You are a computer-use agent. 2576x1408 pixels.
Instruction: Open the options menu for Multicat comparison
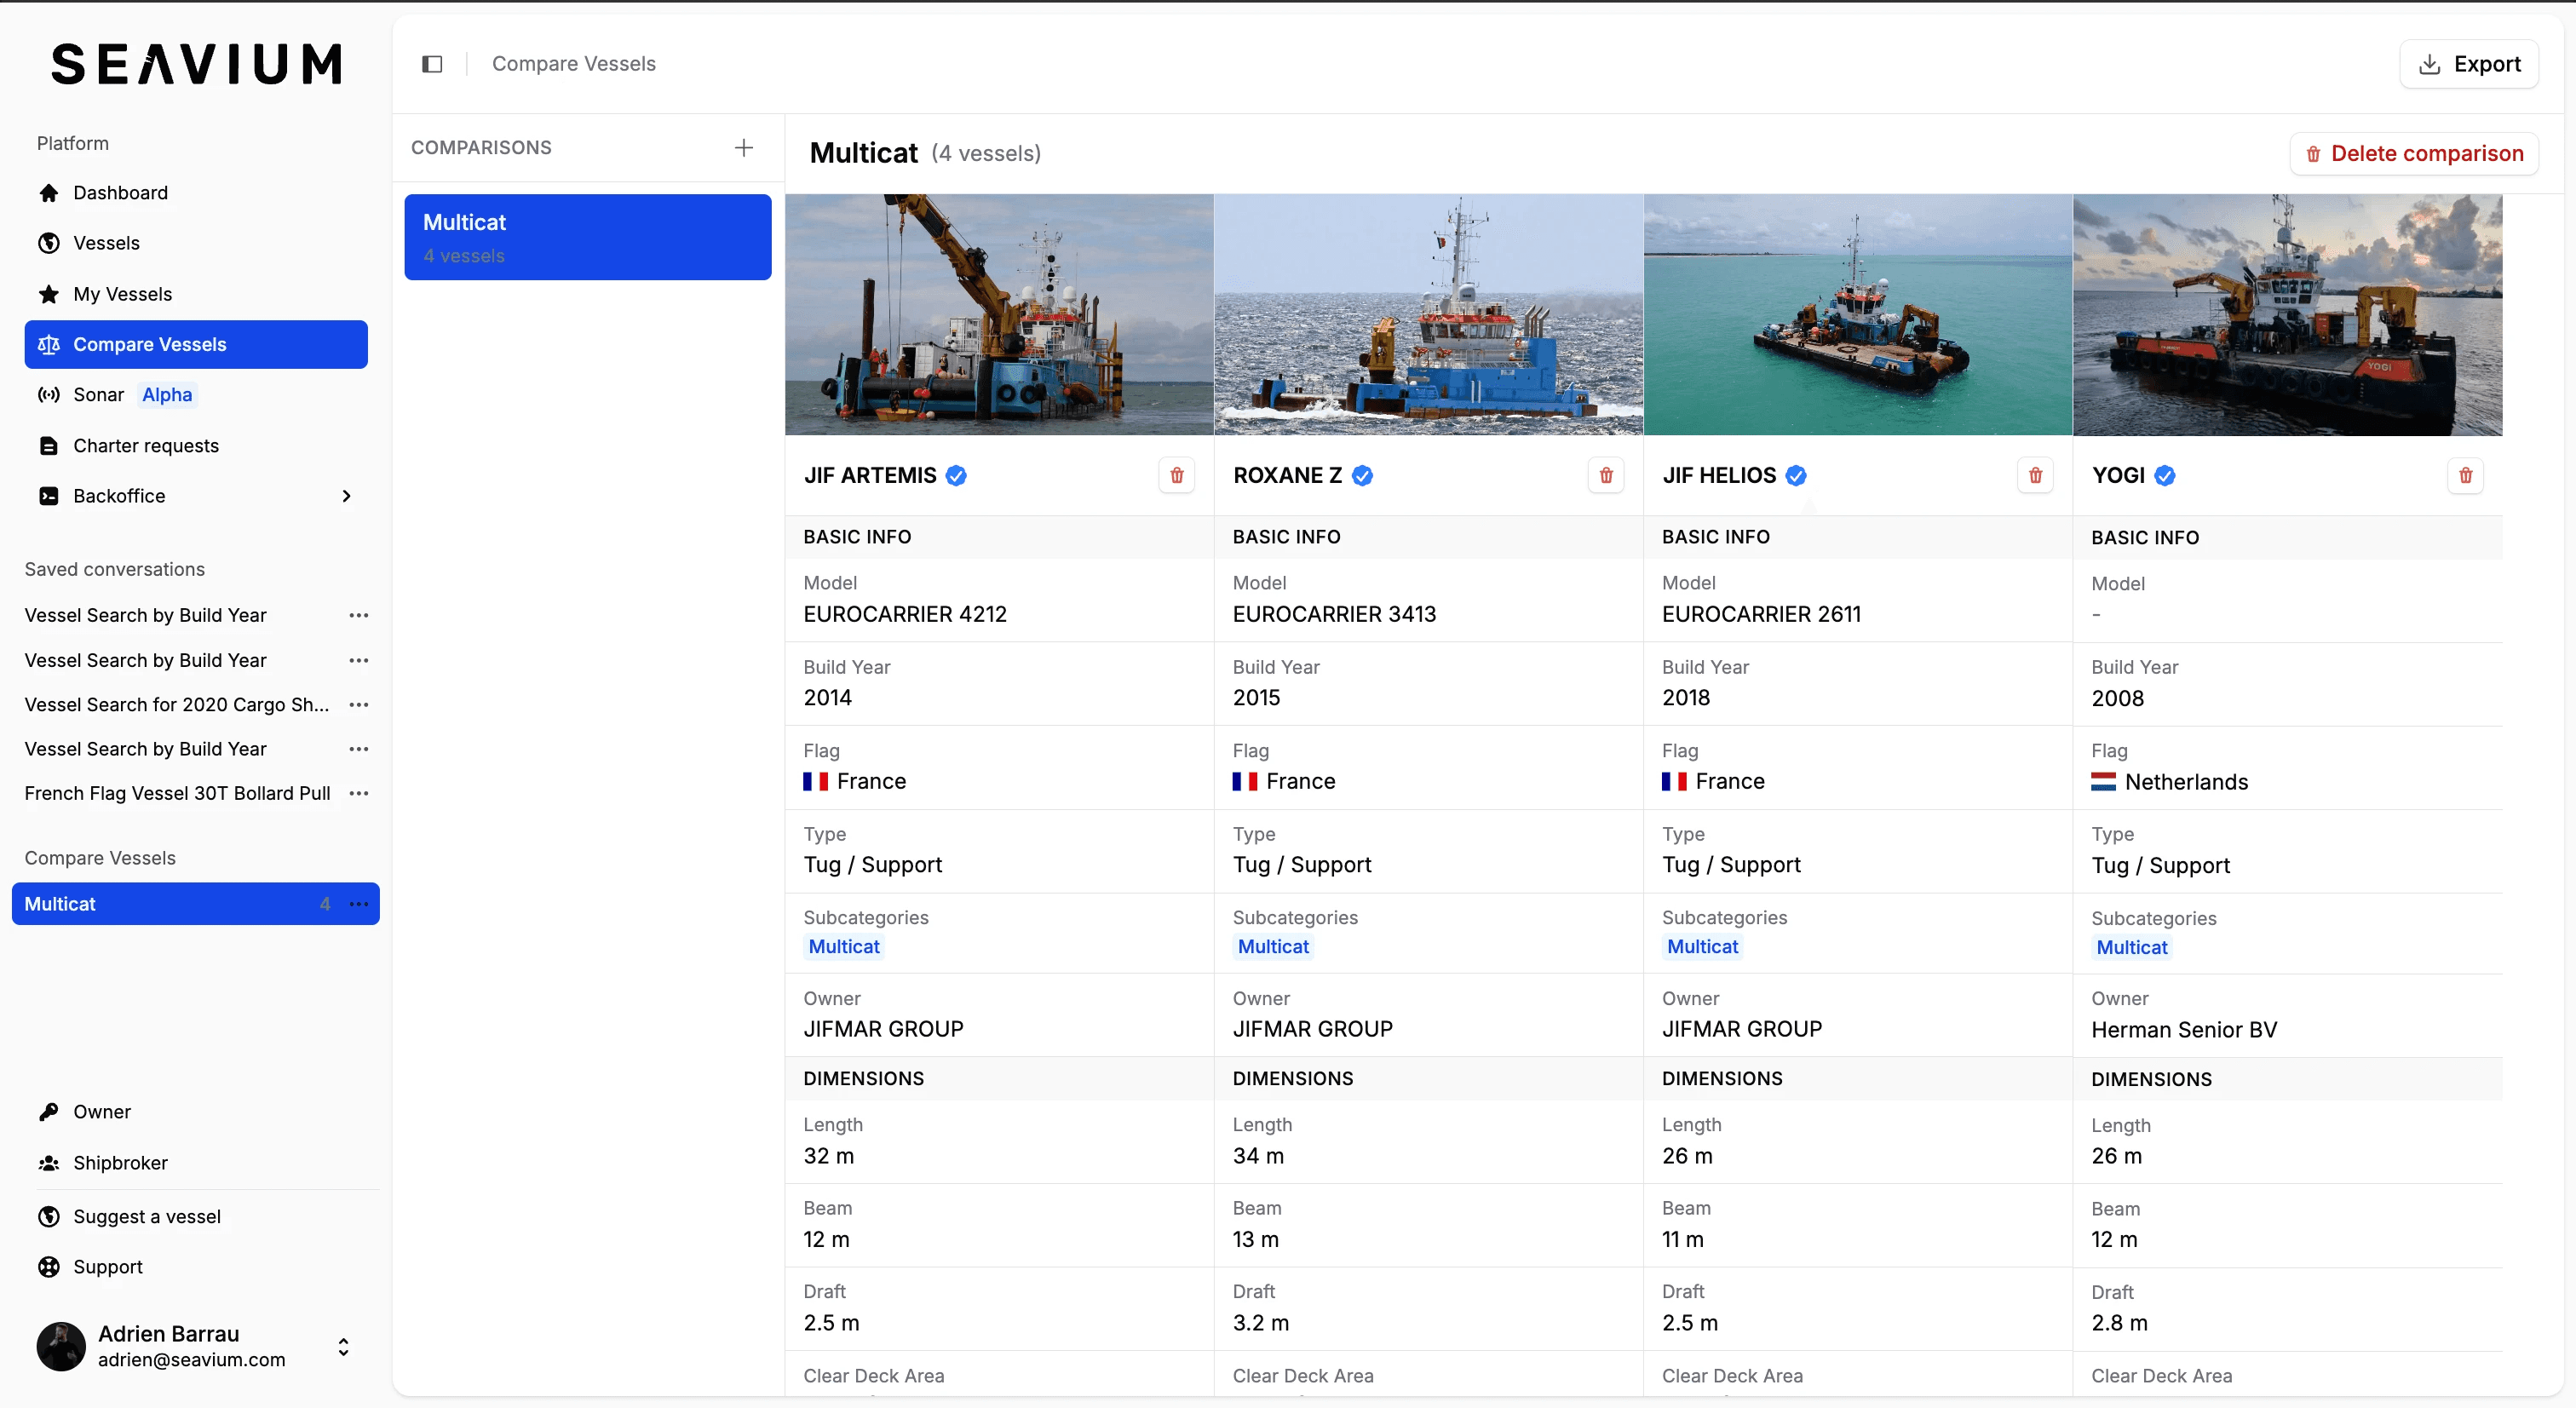[359, 904]
